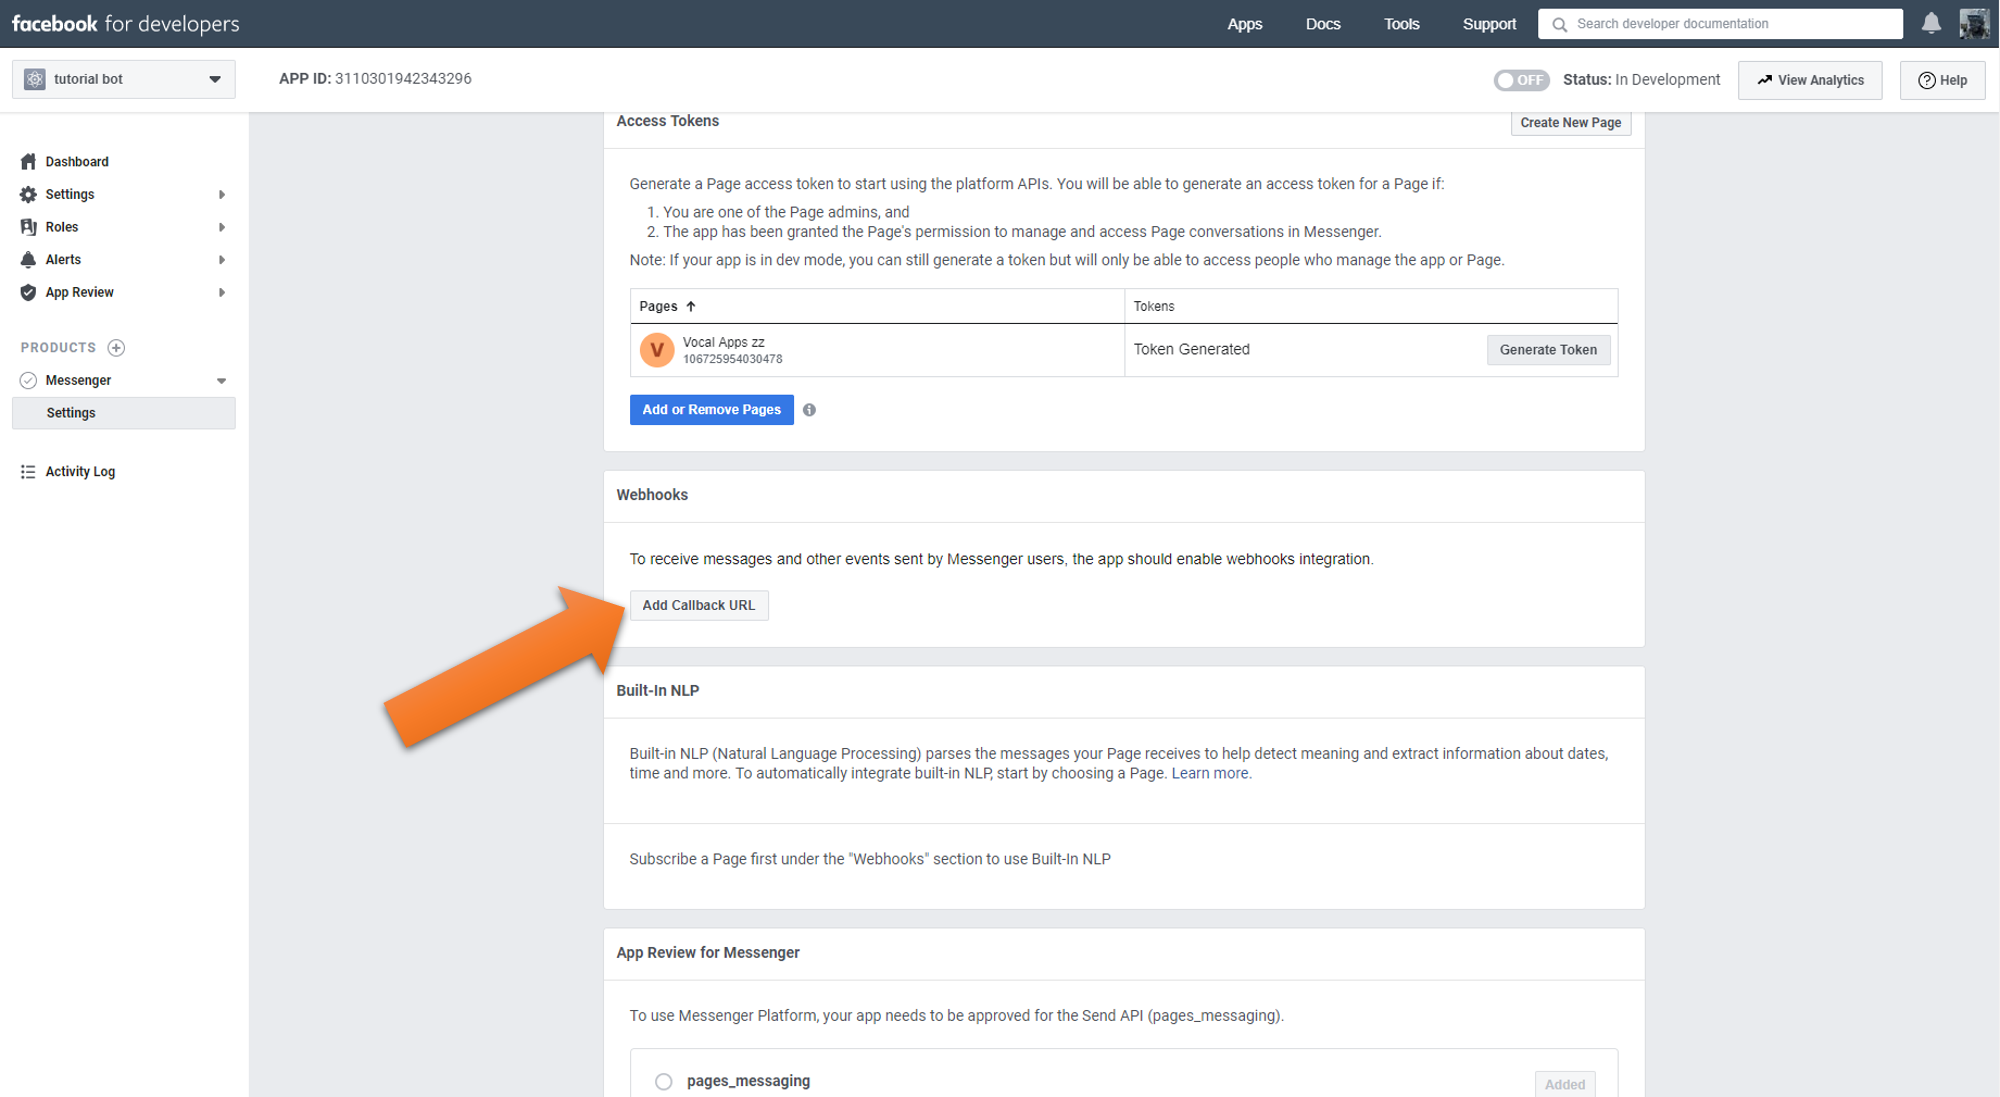
Task: Click info icon beside Add or Remove Pages
Action: (809, 410)
